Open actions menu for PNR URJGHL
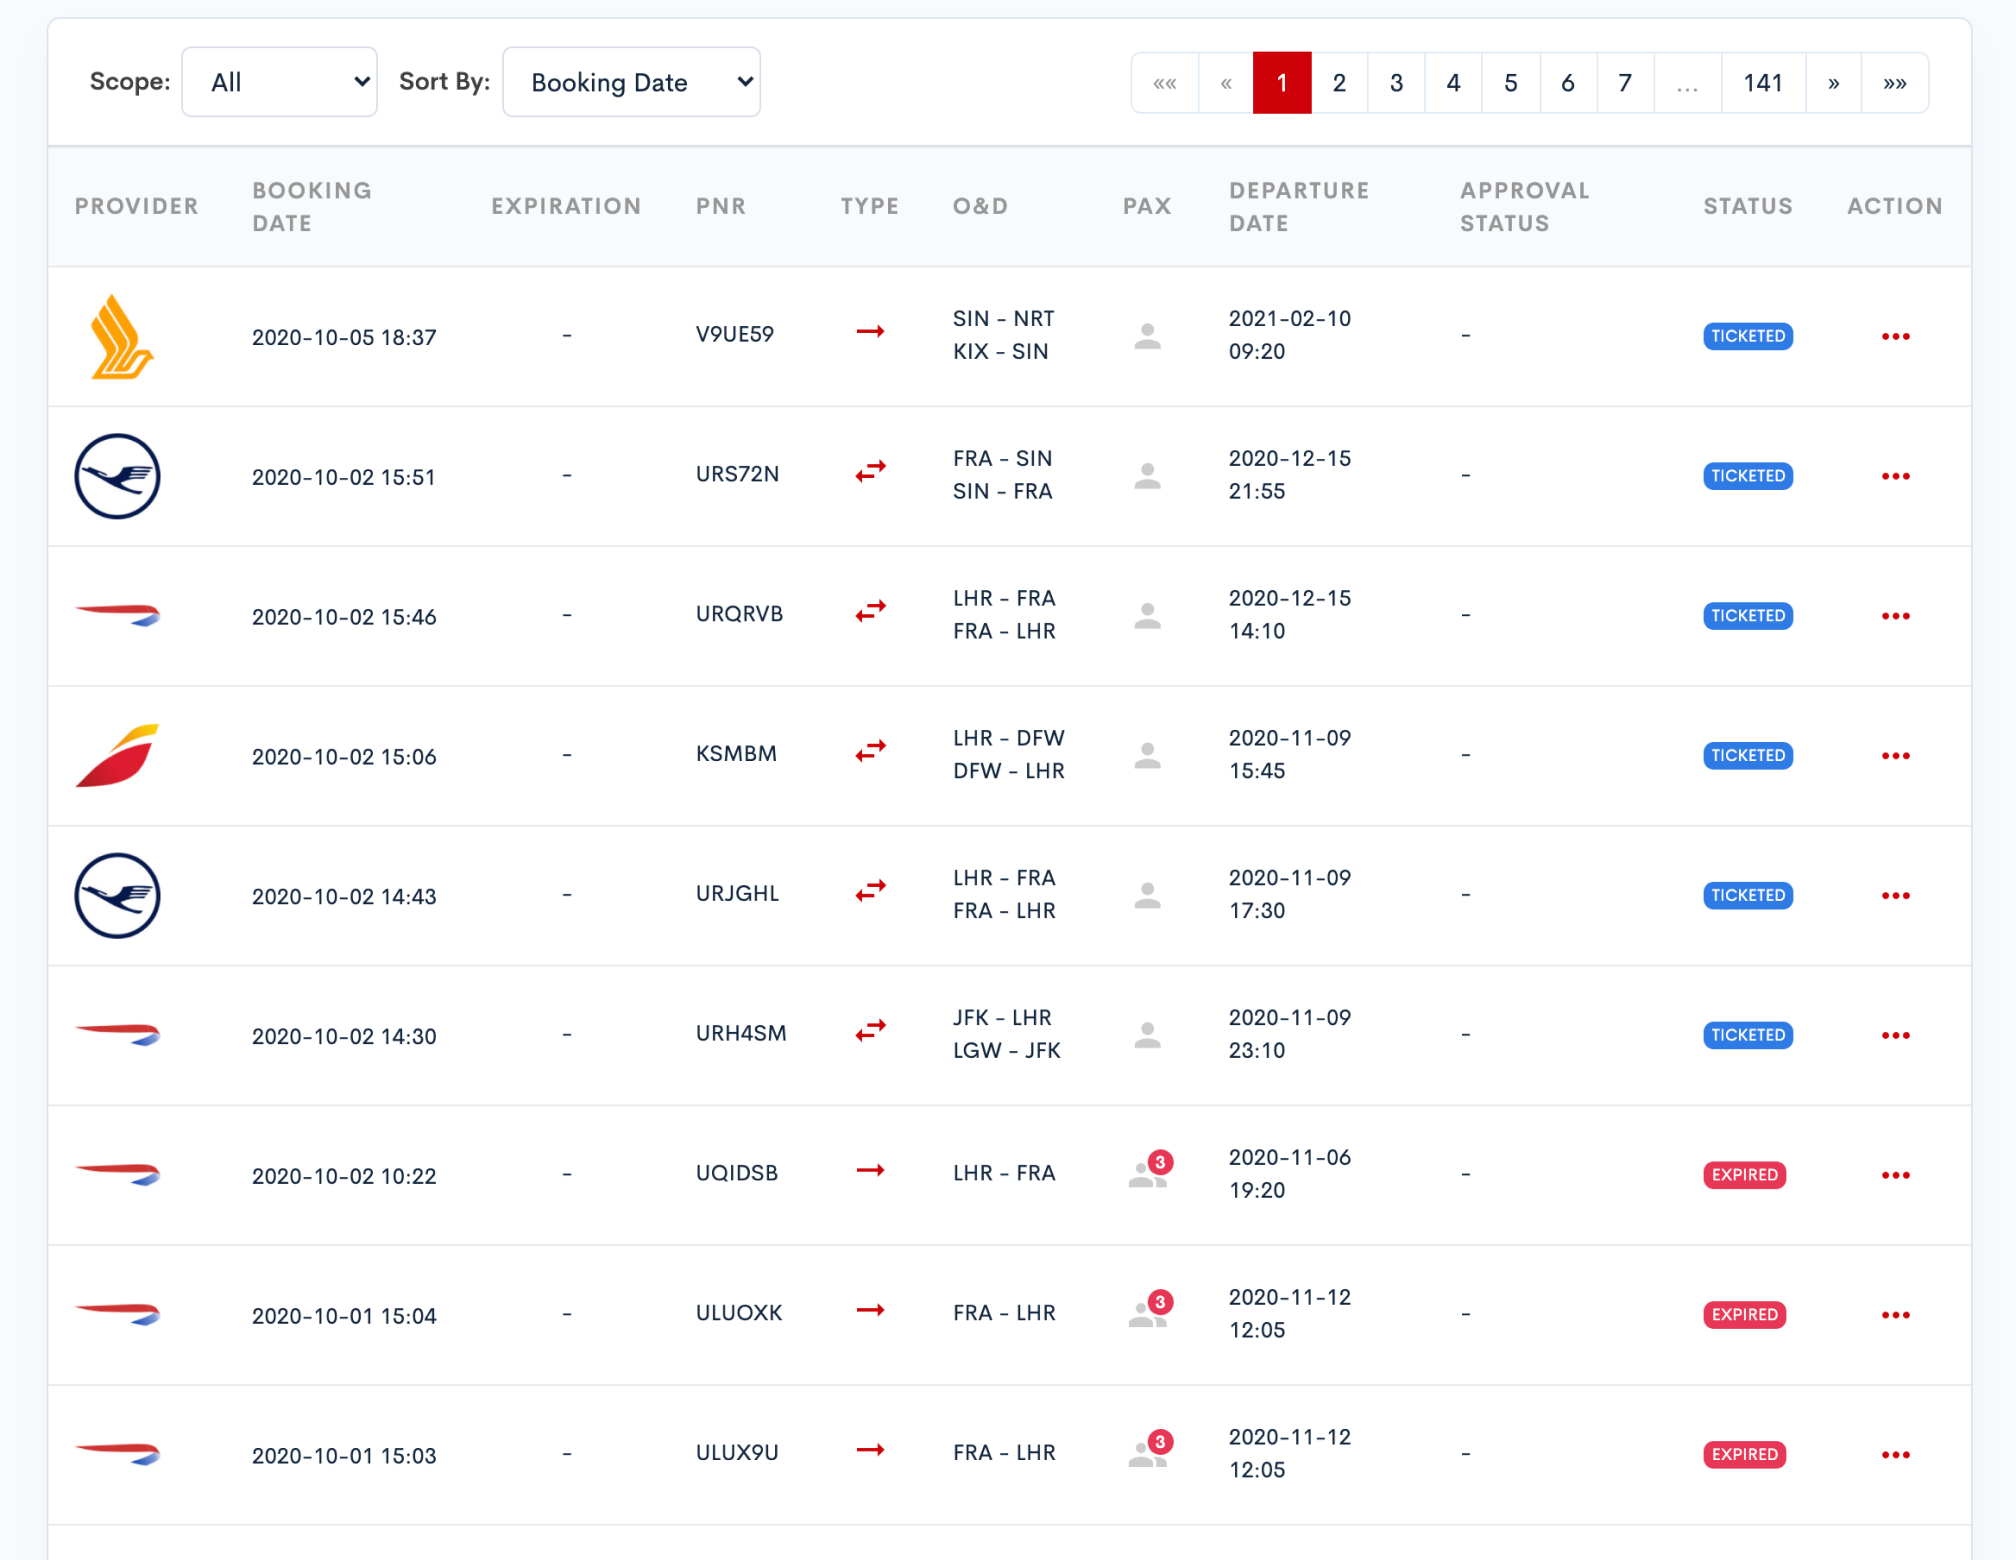This screenshot has height=1560, width=2016. click(1895, 896)
